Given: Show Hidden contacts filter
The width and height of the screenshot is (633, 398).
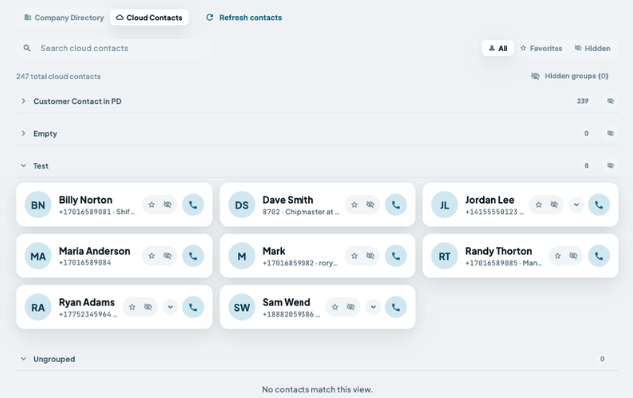Looking at the screenshot, I should (x=592, y=48).
